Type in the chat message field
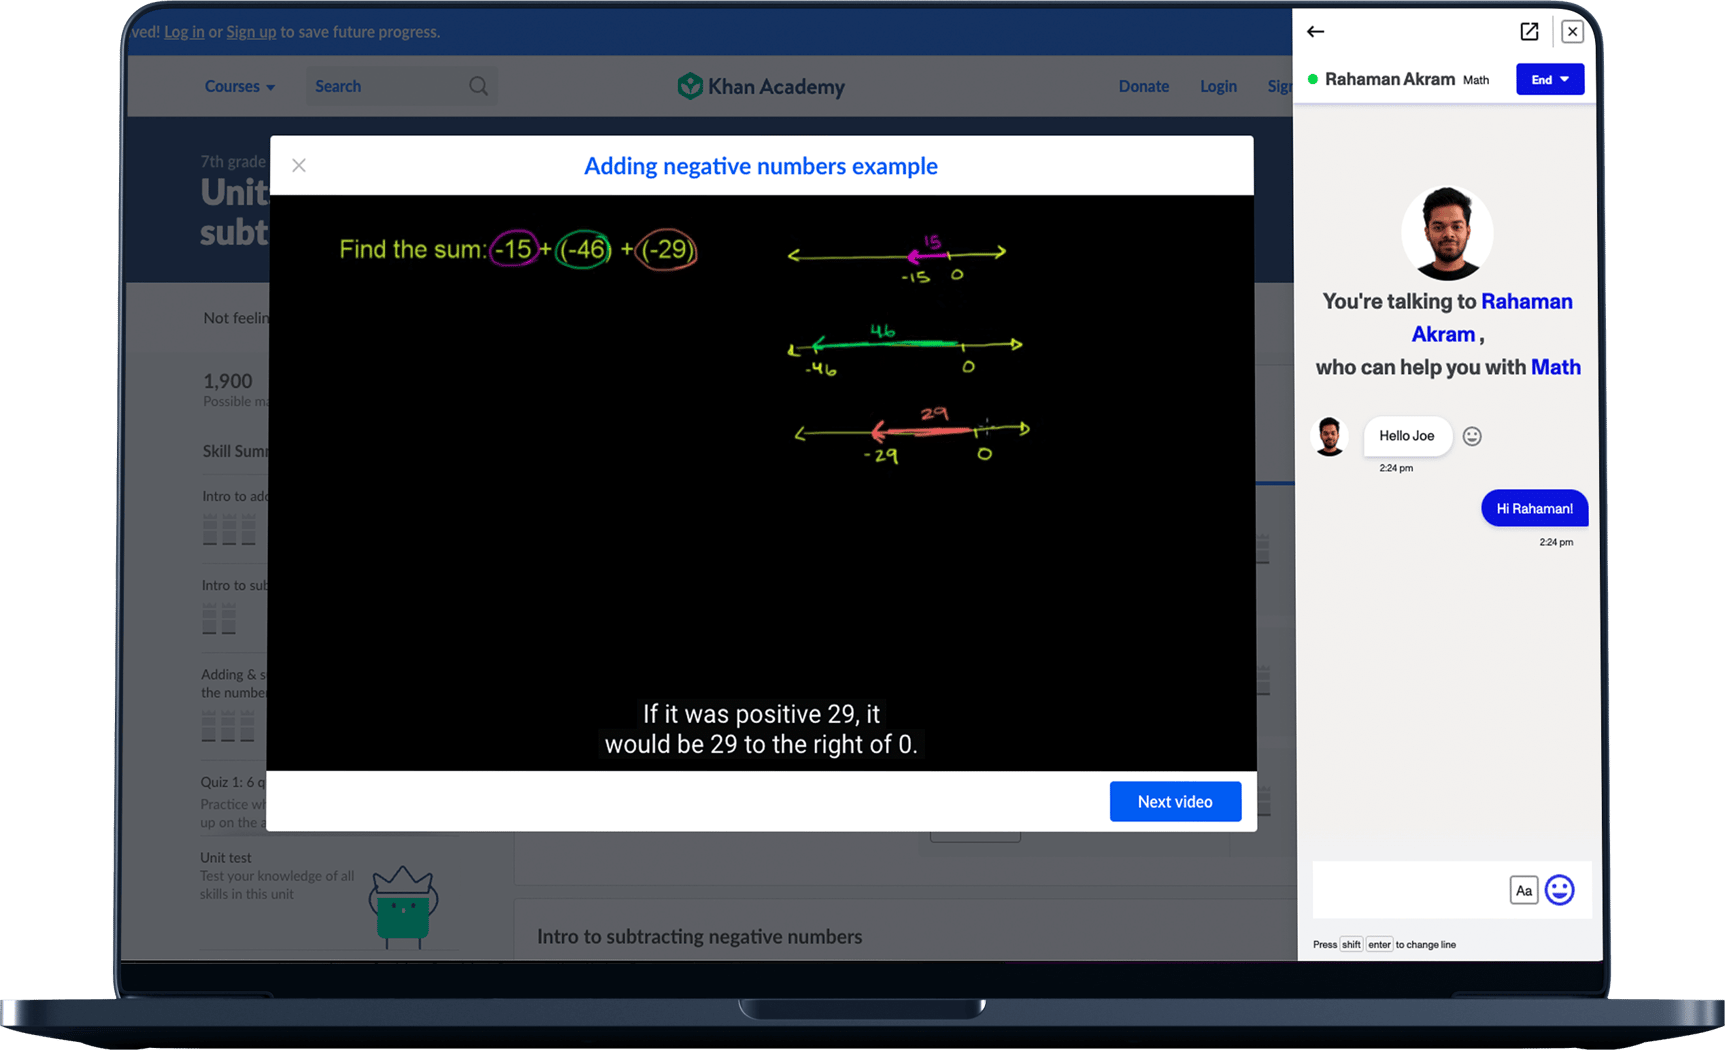This screenshot has width=1725, height=1050. (x=1408, y=889)
